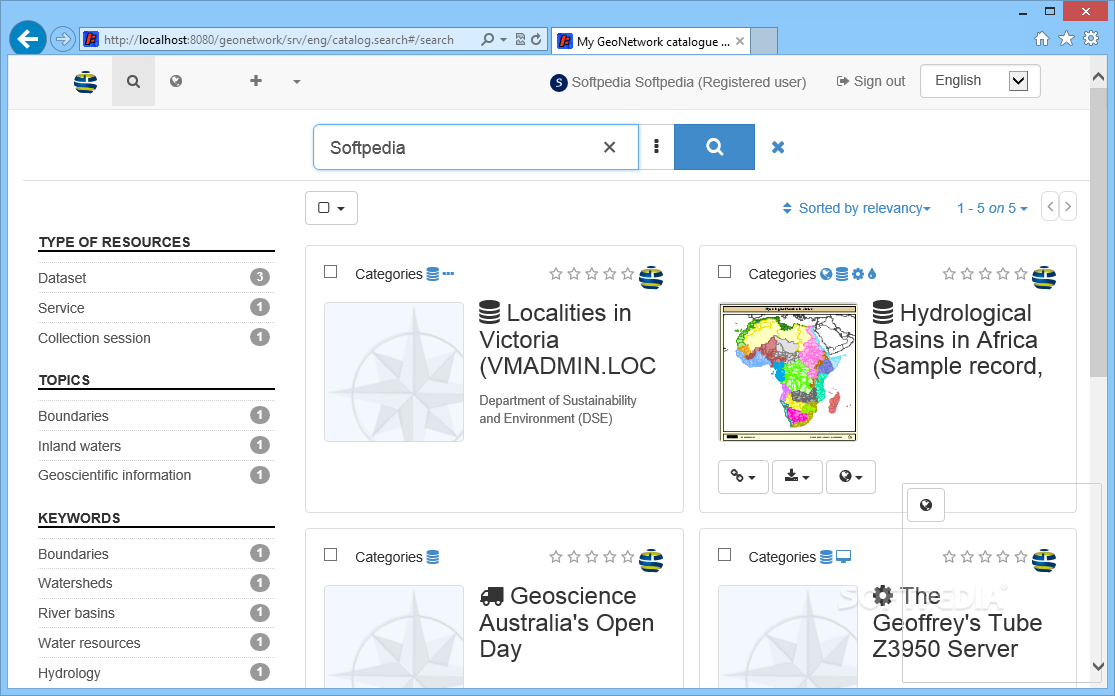
Task: Tick checkbox for Geoscience Australia's Open Day record
Action: tap(331, 555)
